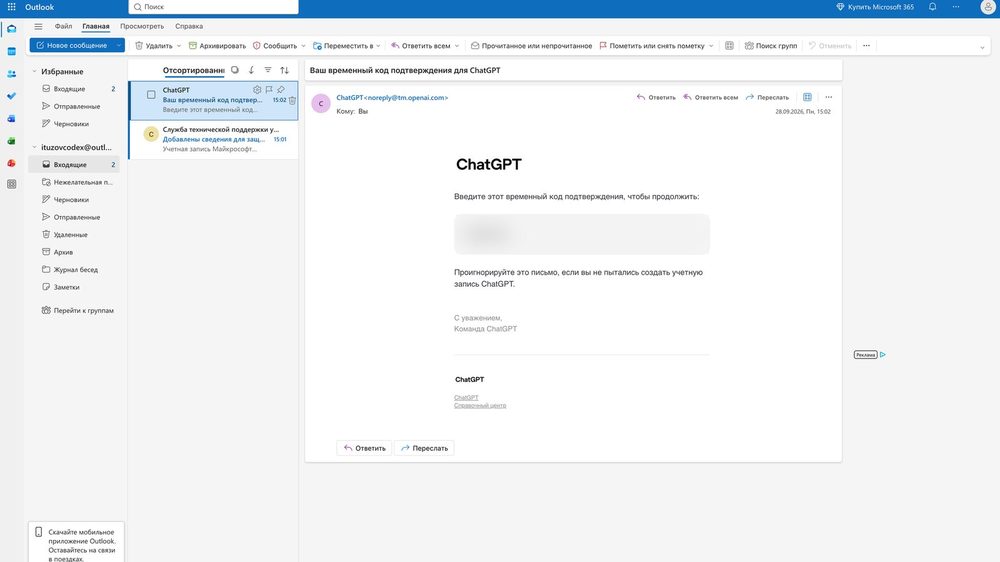The image size is (1000, 562).
Task: Open the People contacts module
Action: pos(11,73)
